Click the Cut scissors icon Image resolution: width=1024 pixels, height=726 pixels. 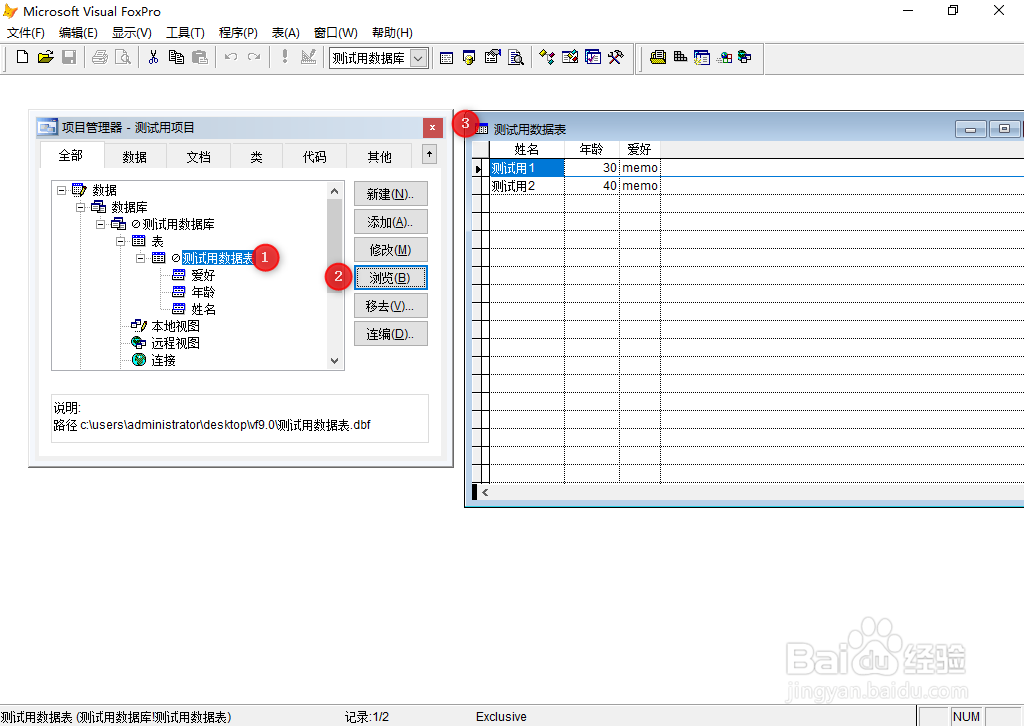(x=153, y=57)
